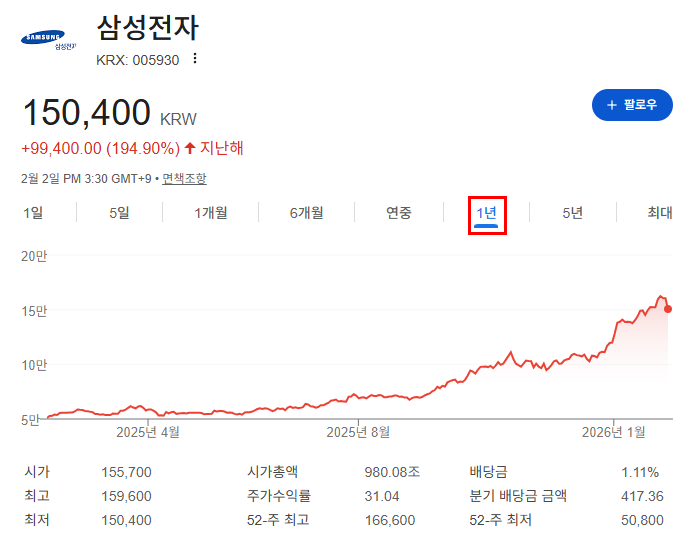Choose the 연중 year-to-date tab

click(x=399, y=213)
